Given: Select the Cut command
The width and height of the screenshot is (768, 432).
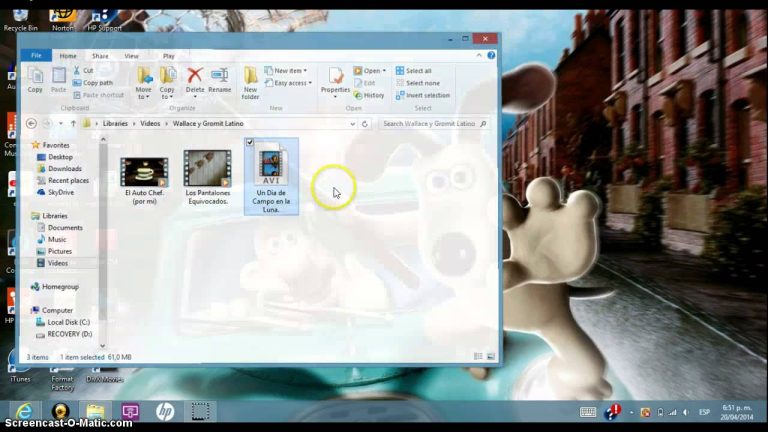Looking at the screenshot, I should [83, 71].
